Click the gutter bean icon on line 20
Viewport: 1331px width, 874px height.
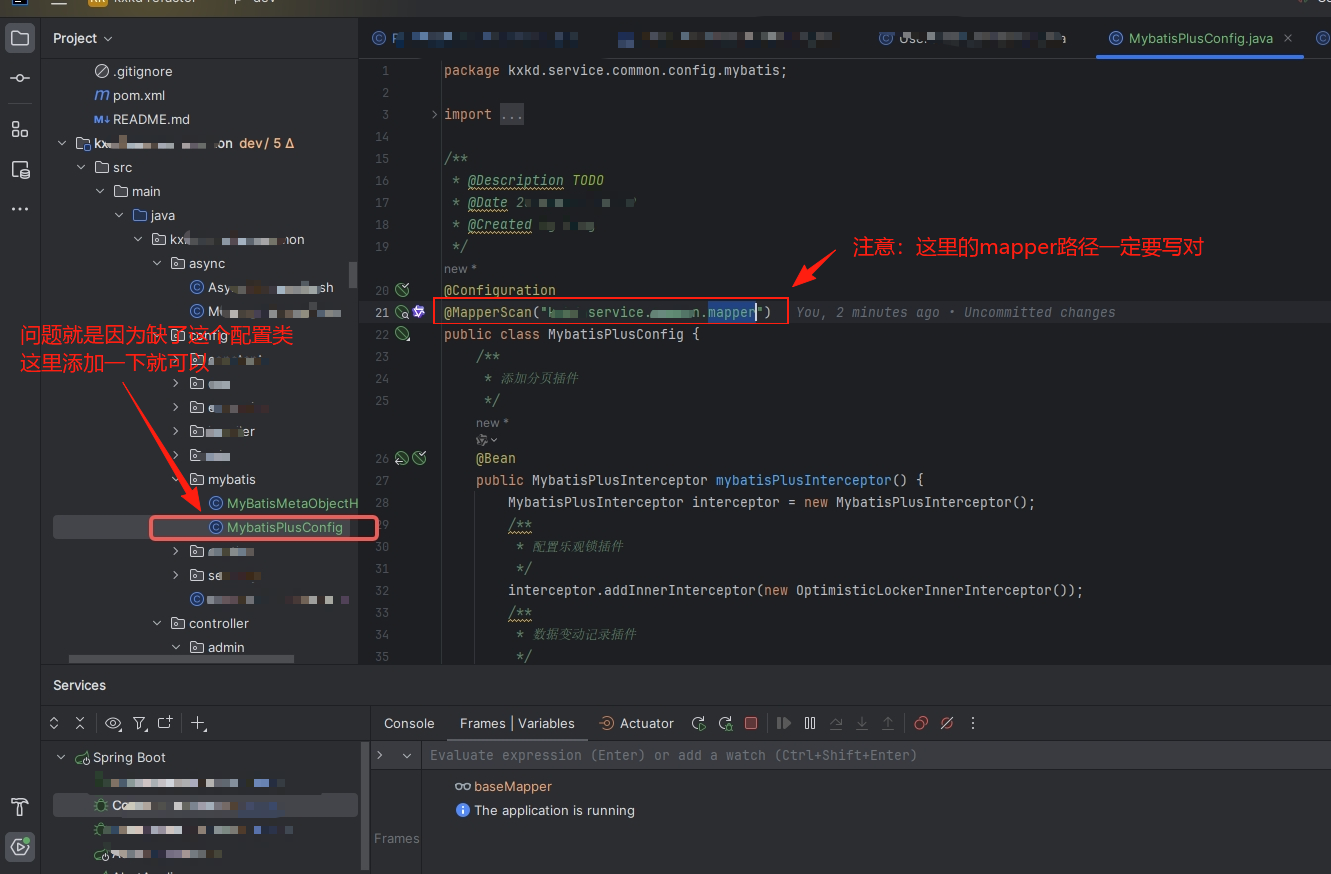point(402,290)
